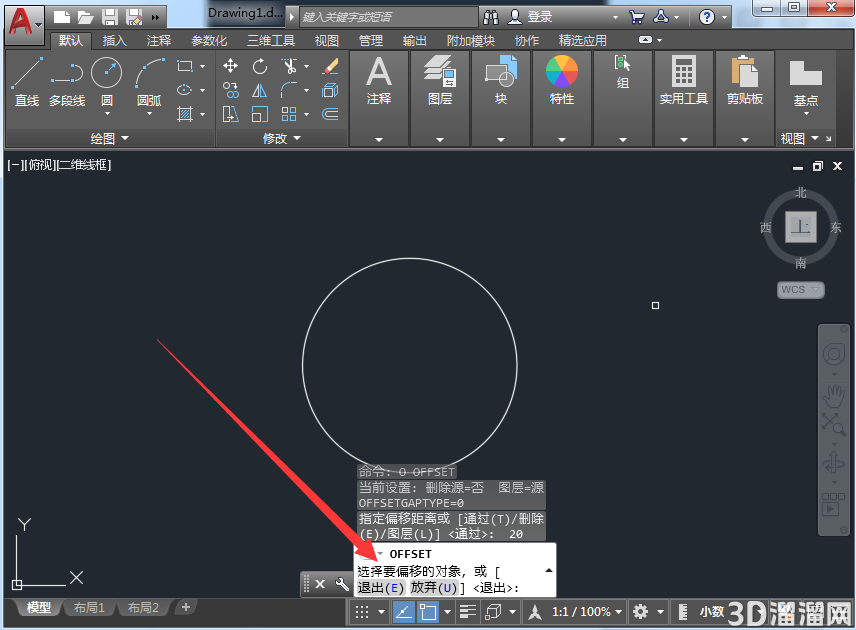Click the Ellipse draw tool icon

click(x=185, y=90)
